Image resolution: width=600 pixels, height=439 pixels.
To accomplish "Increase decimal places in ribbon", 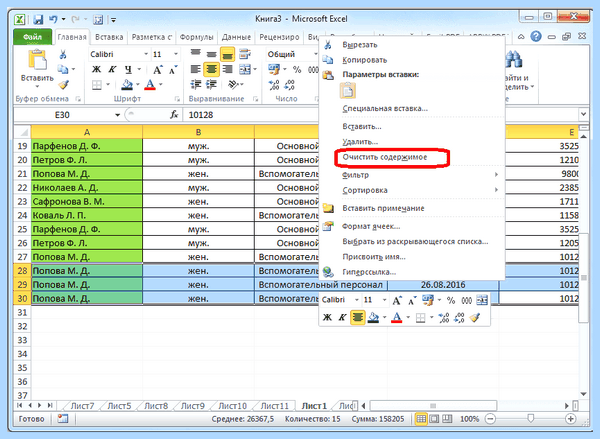I will tap(274, 85).
